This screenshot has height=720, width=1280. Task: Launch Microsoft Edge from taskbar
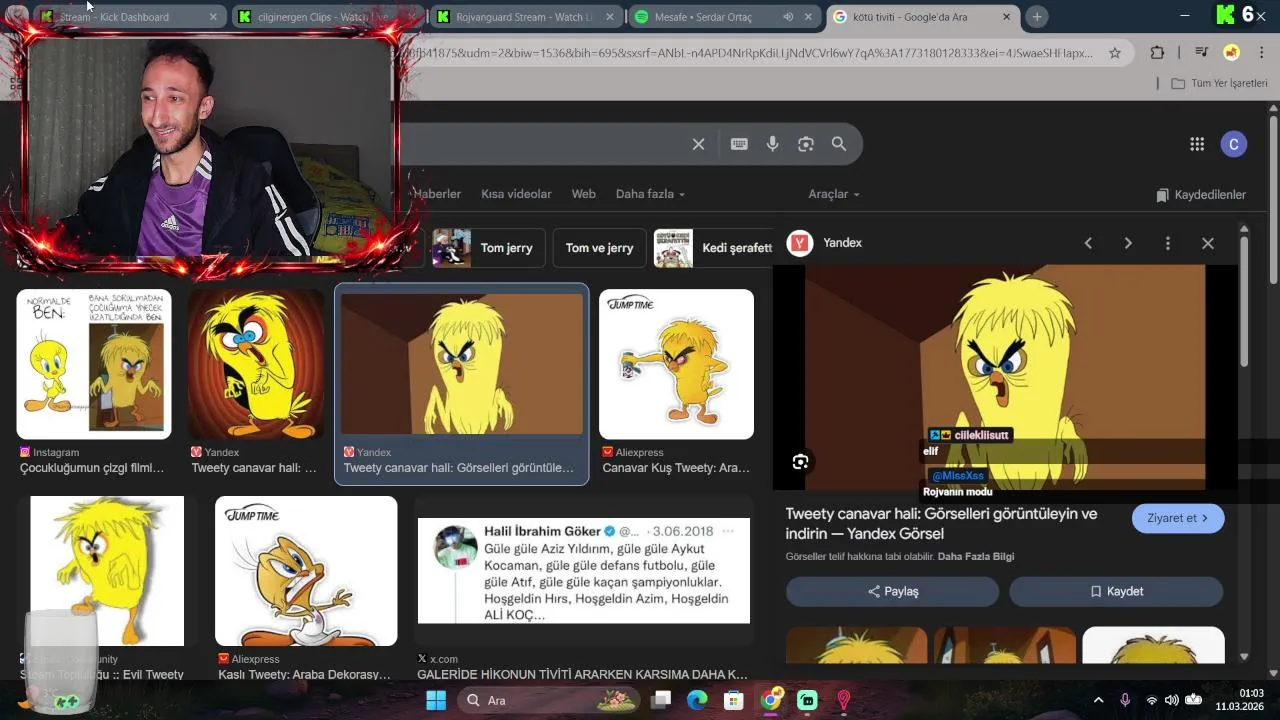click(697, 700)
